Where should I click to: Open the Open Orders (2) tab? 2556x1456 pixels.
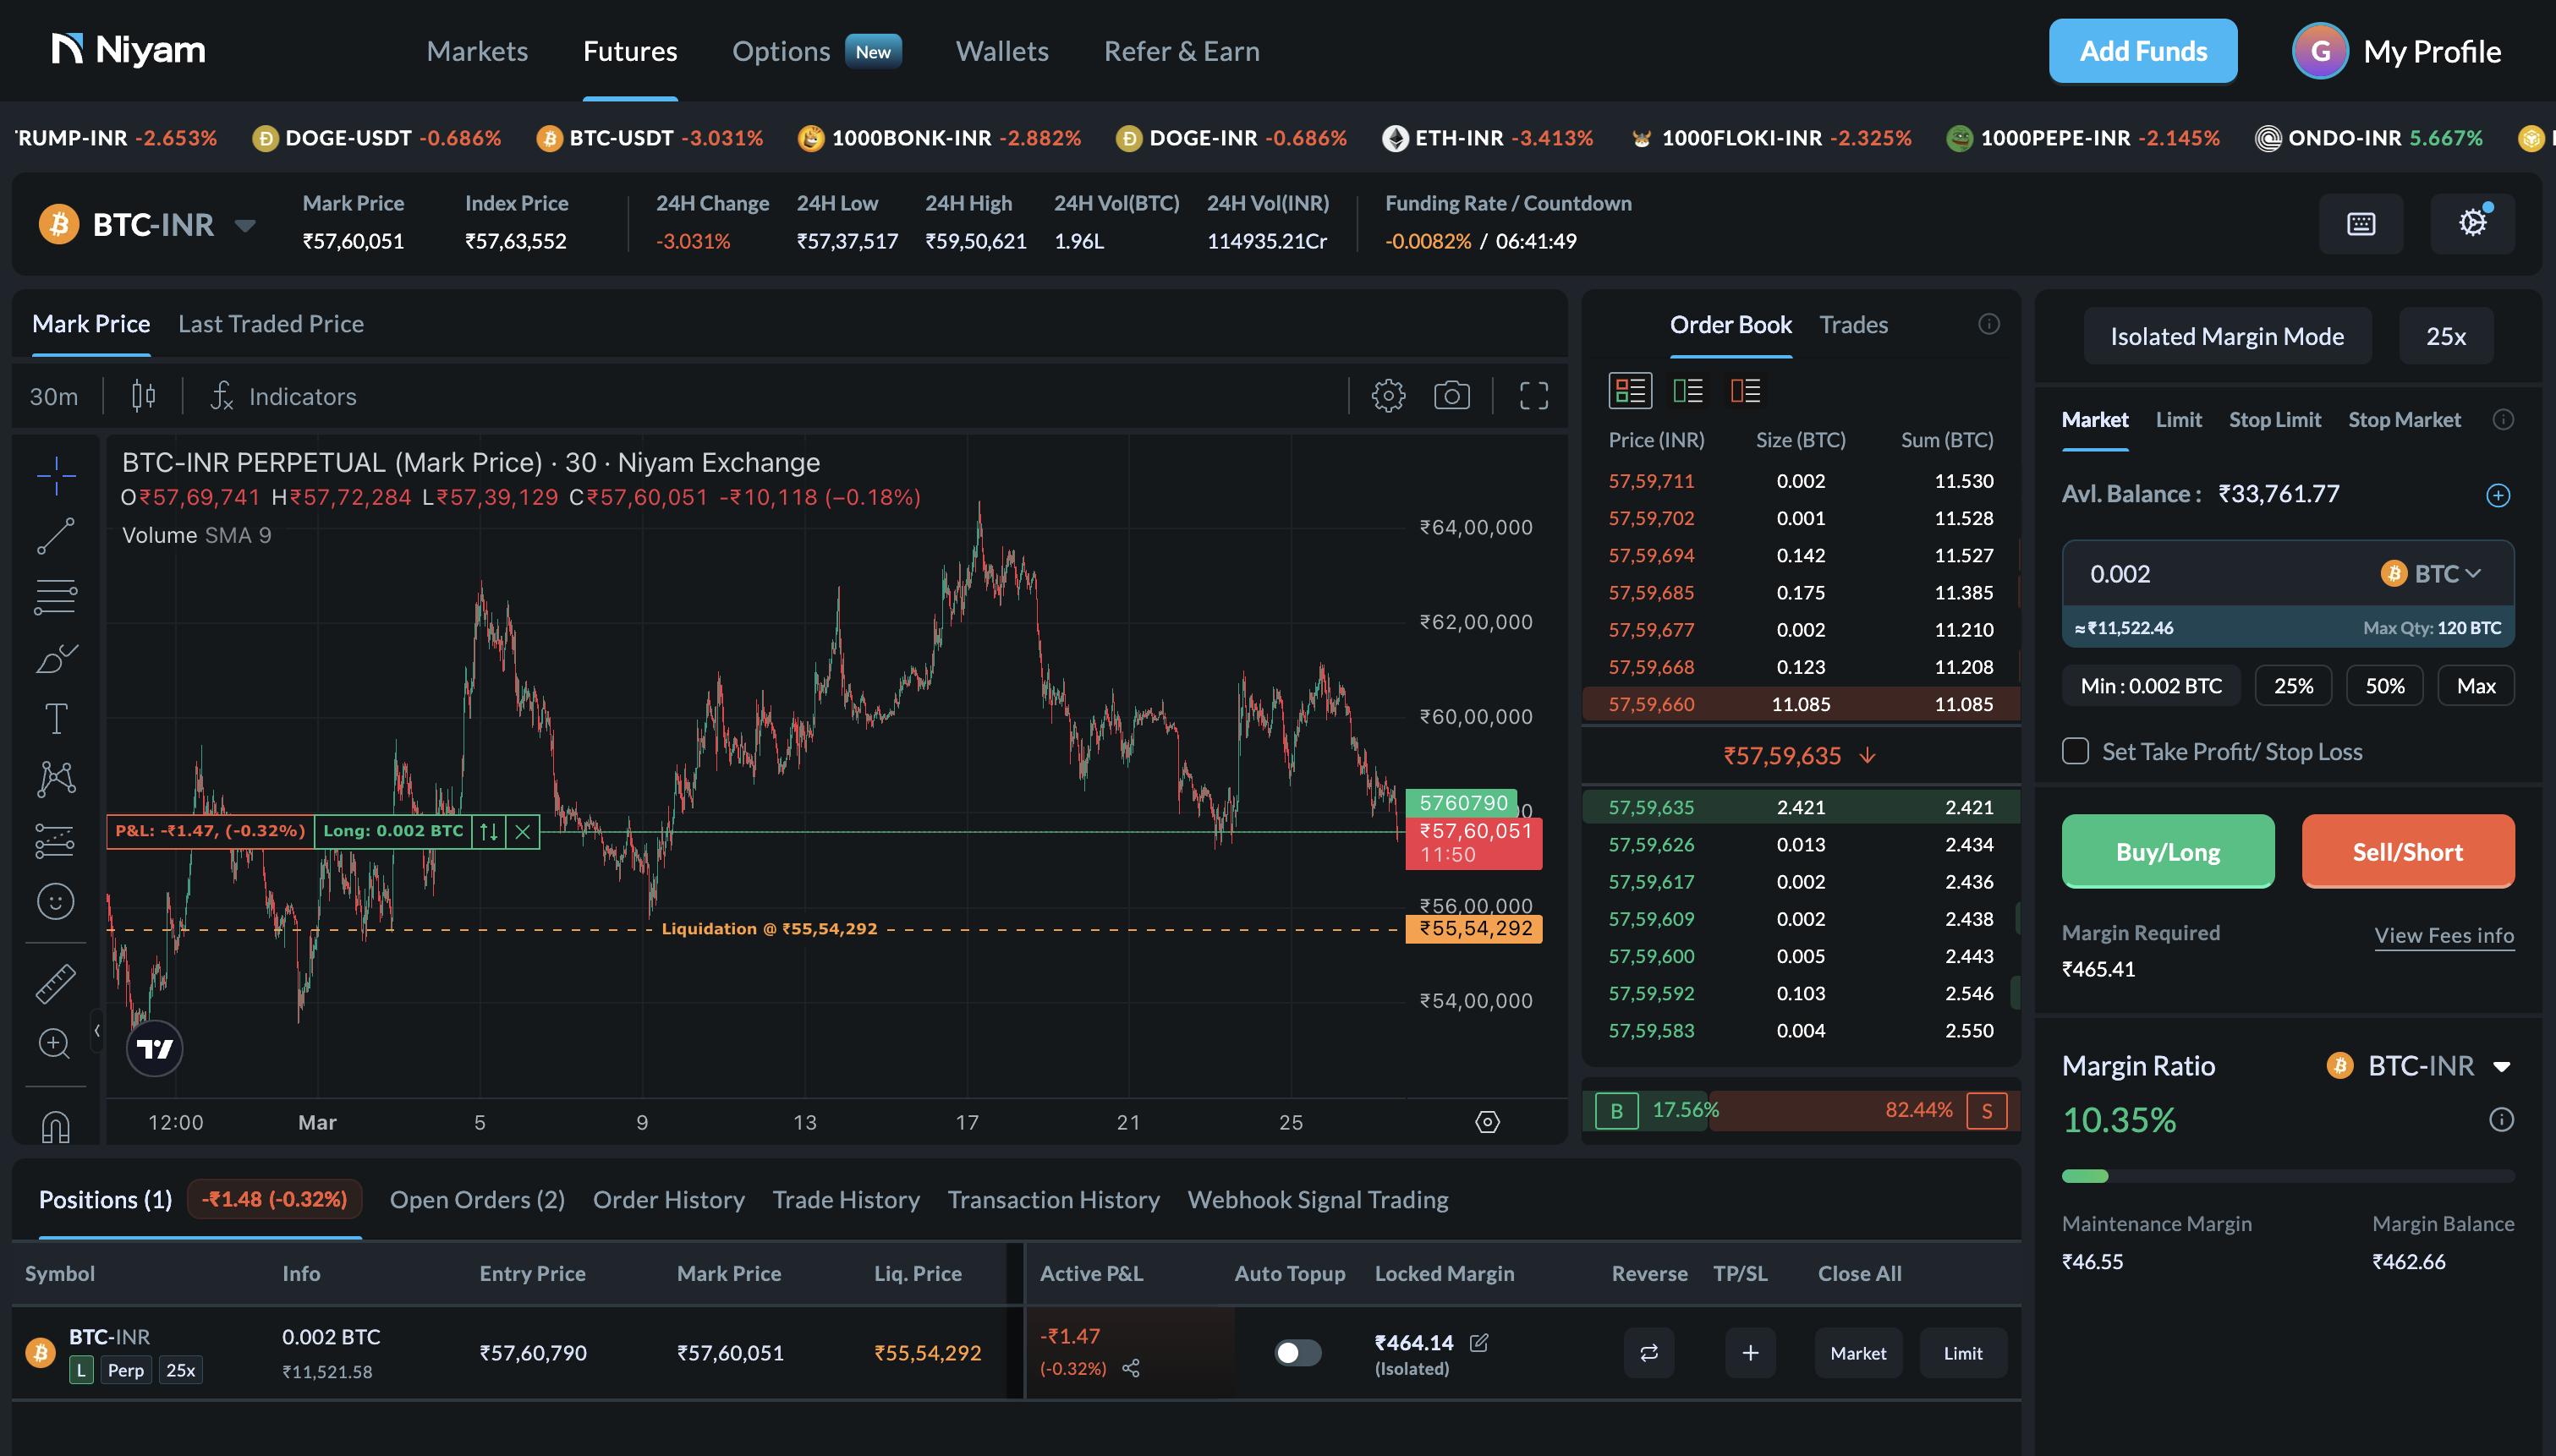[477, 1200]
